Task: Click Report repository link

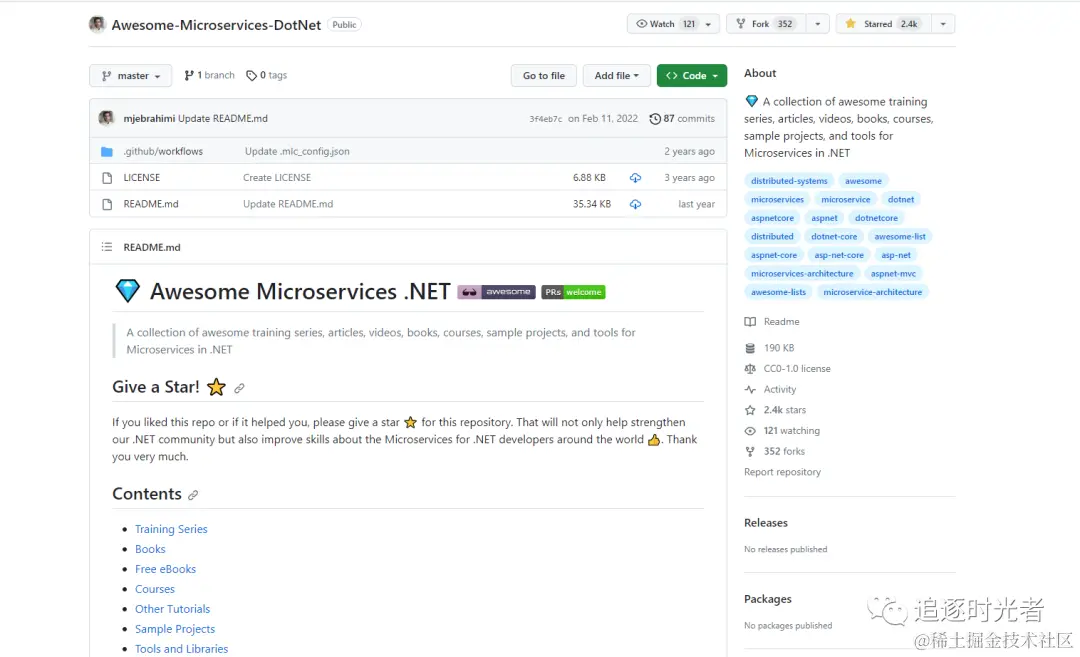Action: [x=782, y=472]
